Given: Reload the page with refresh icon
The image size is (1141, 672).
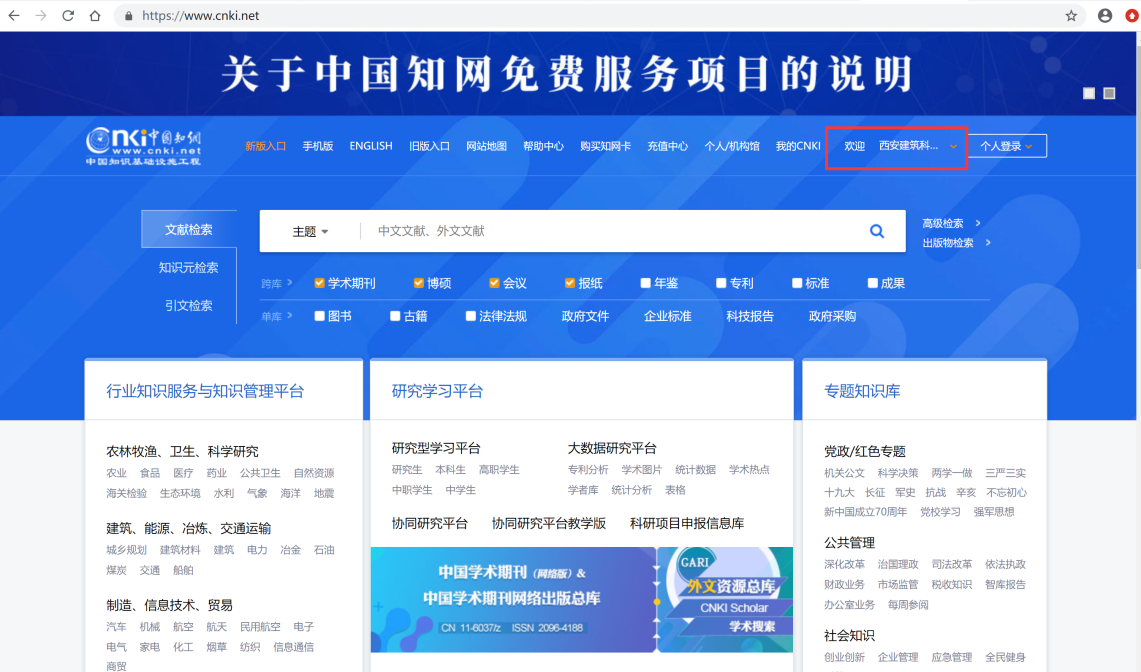Looking at the screenshot, I should pyautogui.click(x=68, y=16).
